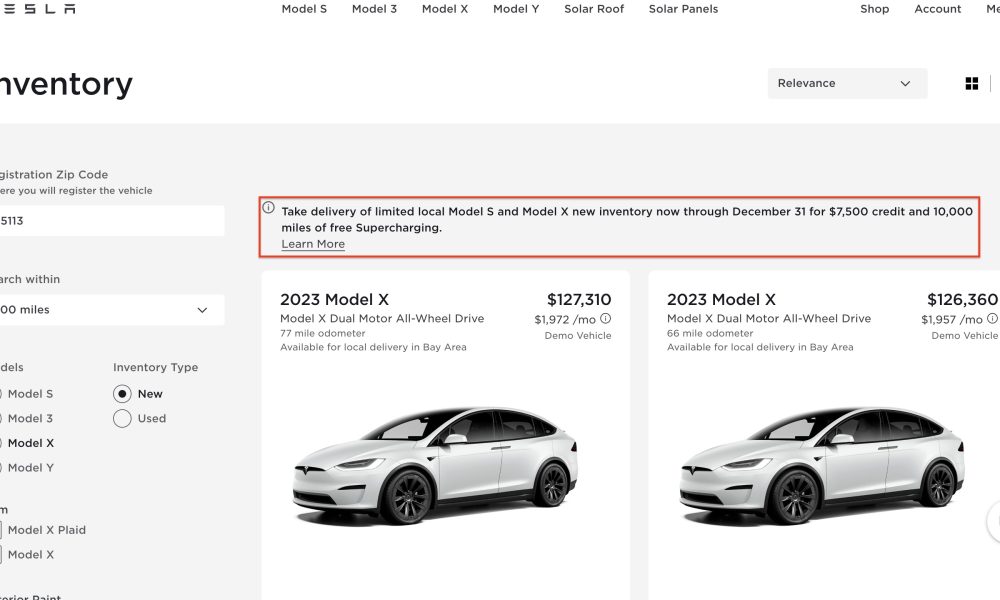View the 66 mile odometer Model X image
Viewport: 1000px width, 600px height.
822,465
